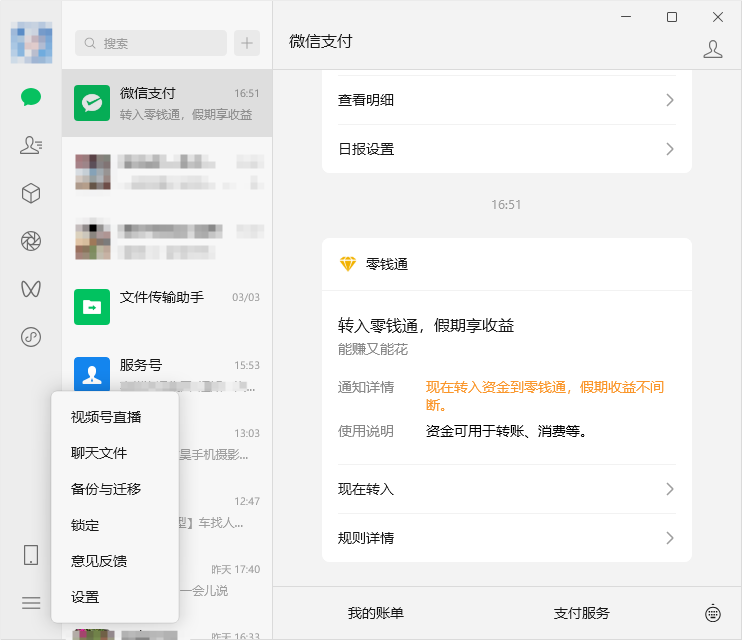The image size is (742, 640).
Task: Click the 能赚又能花 subtitle
Action: click(x=373, y=349)
